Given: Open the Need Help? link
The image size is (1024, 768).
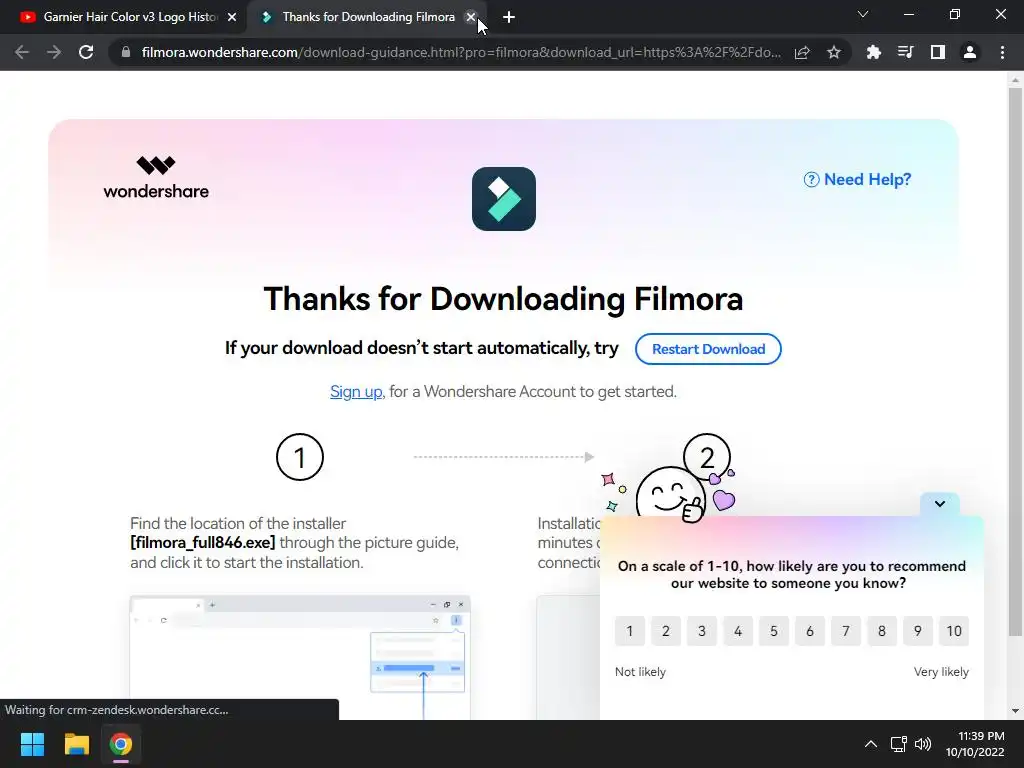Looking at the screenshot, I should (857, 179).
